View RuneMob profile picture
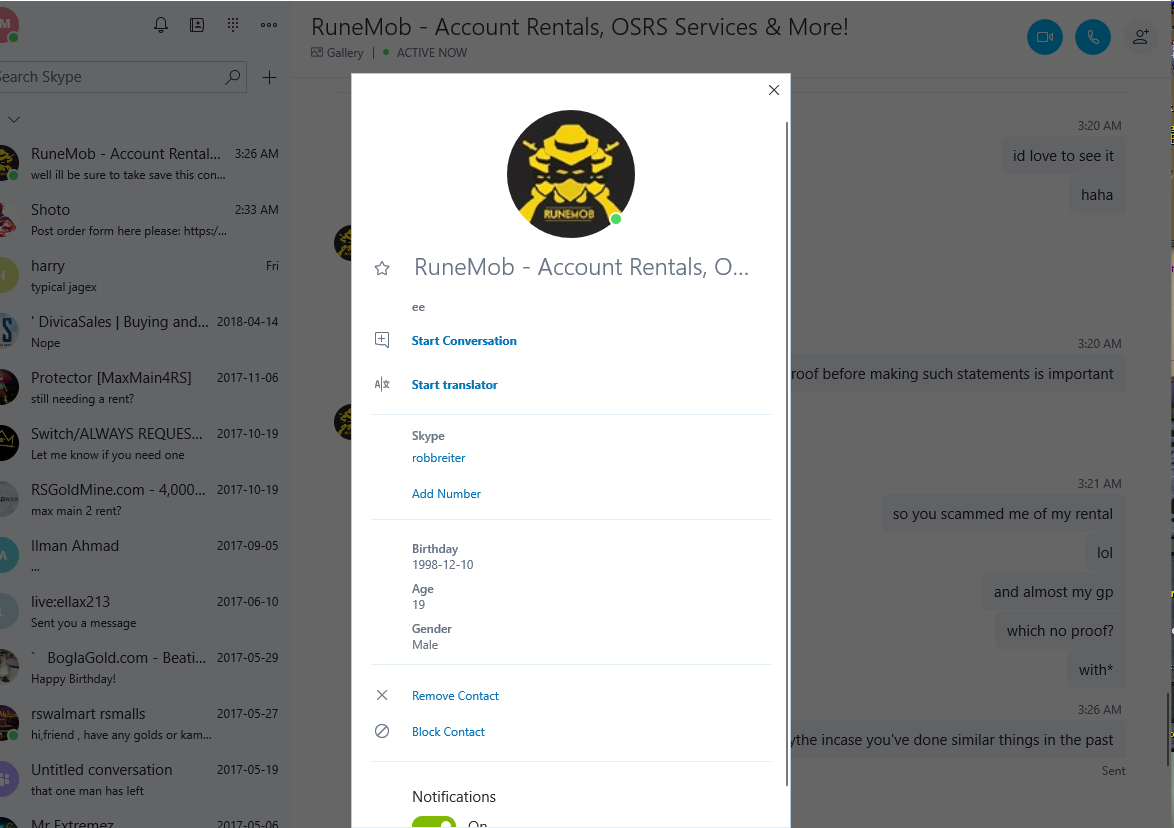 coord(571,174)
